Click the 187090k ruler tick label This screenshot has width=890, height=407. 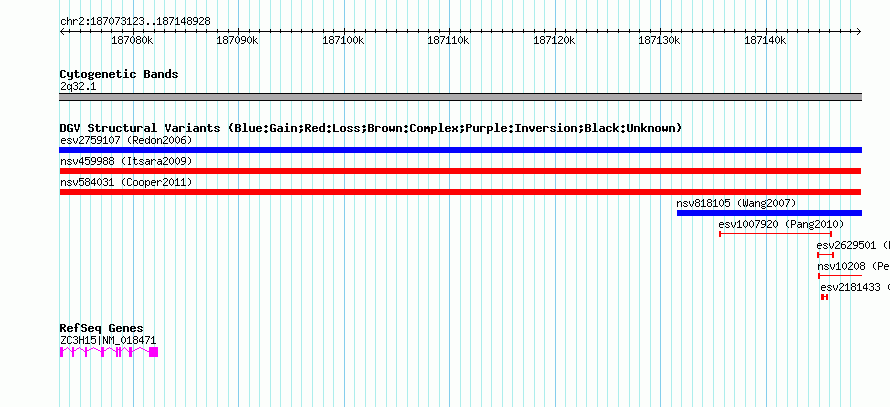point(237,41)
